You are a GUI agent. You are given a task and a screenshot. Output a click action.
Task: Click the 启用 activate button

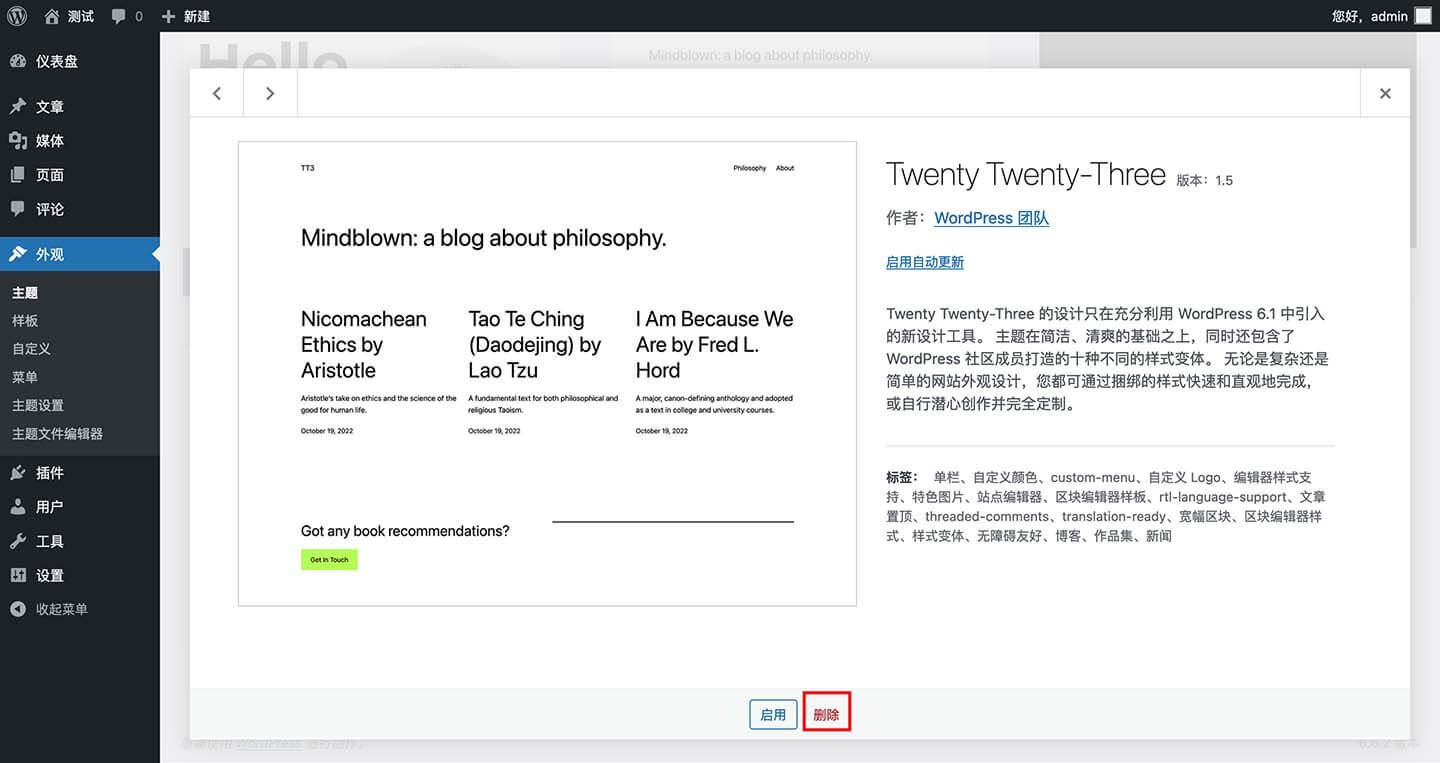point(773,715)
